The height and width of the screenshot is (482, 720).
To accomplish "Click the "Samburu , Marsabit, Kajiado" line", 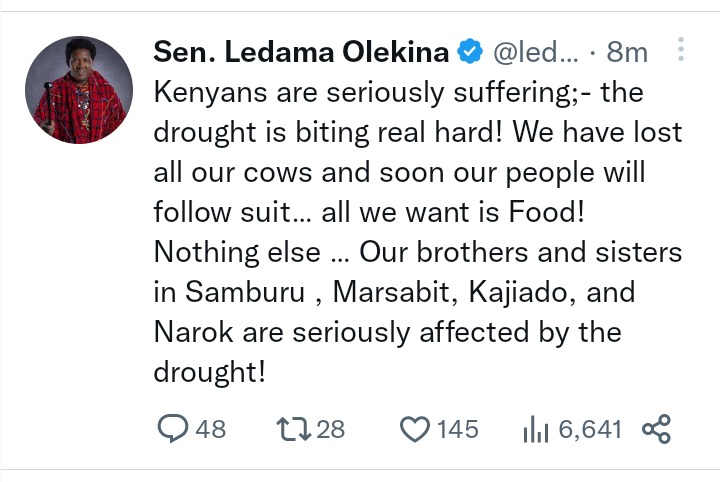I will tap(395, 292).
